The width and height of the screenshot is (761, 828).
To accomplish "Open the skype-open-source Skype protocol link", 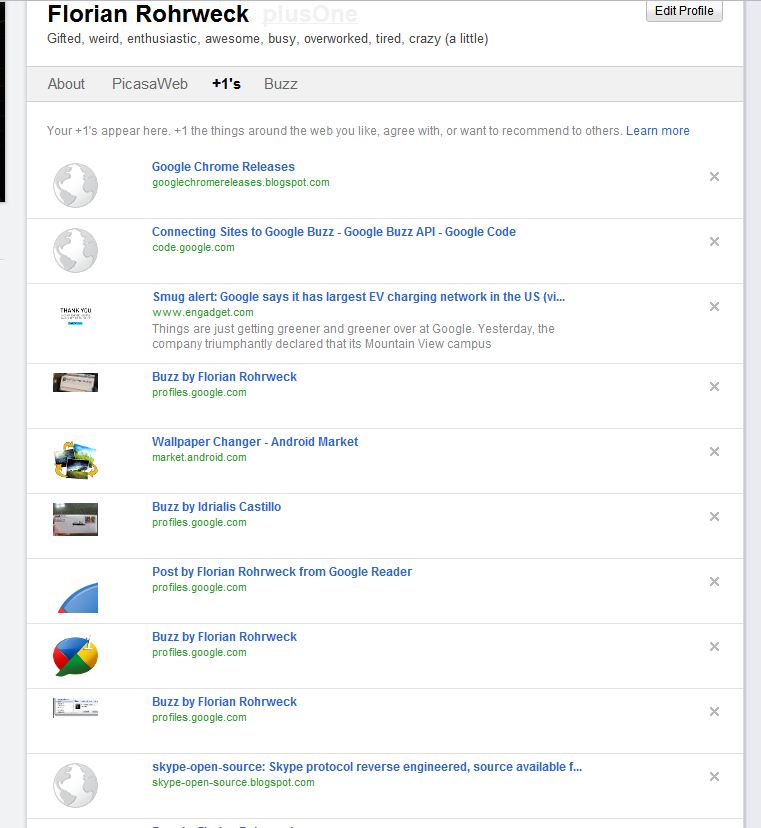I will [367, 766].
